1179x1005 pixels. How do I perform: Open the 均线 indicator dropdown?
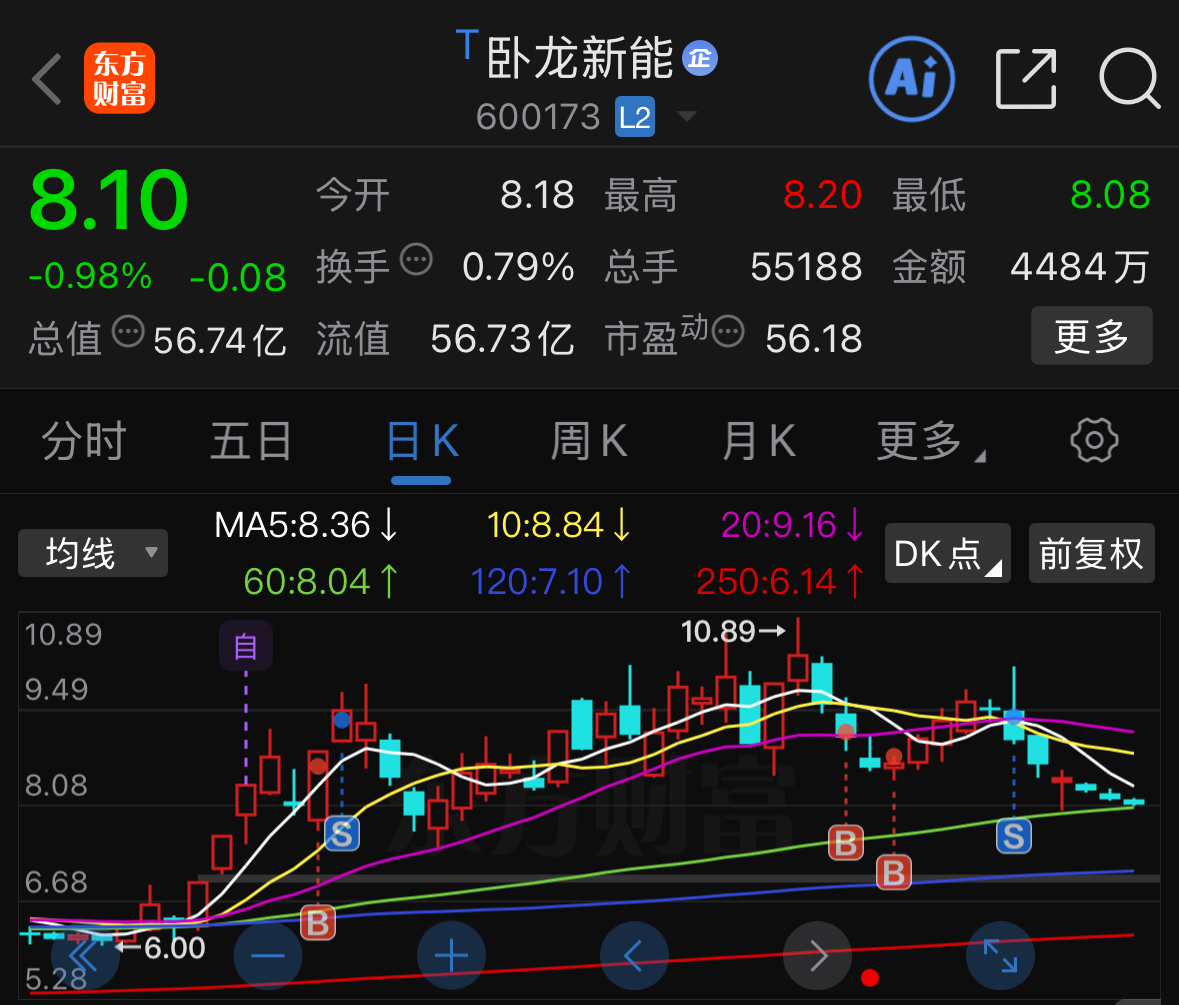point(92,553)
